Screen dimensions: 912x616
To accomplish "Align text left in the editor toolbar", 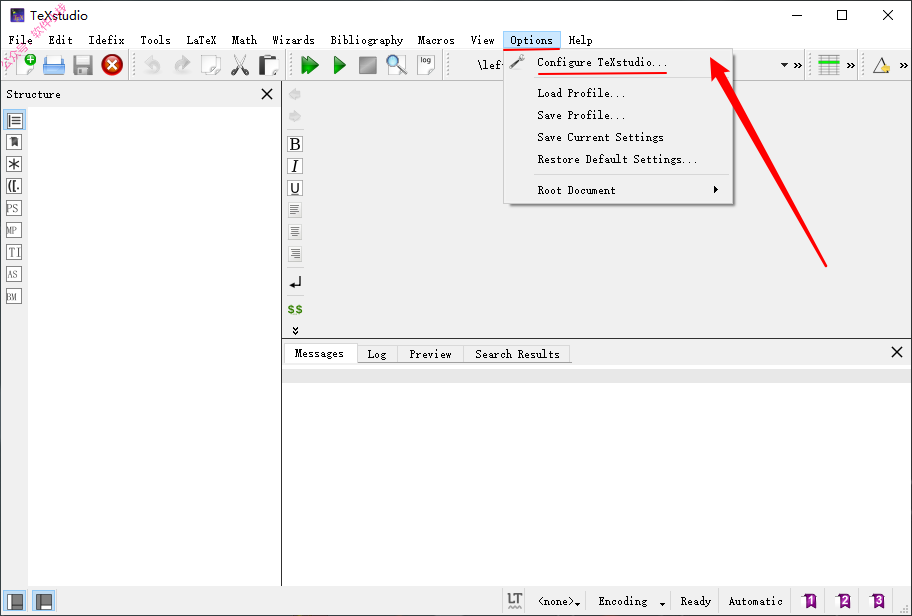I will 295,209.
